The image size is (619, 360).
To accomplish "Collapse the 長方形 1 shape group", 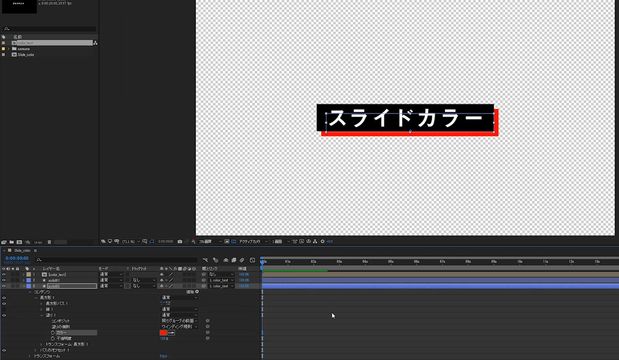I will [36, 298].
